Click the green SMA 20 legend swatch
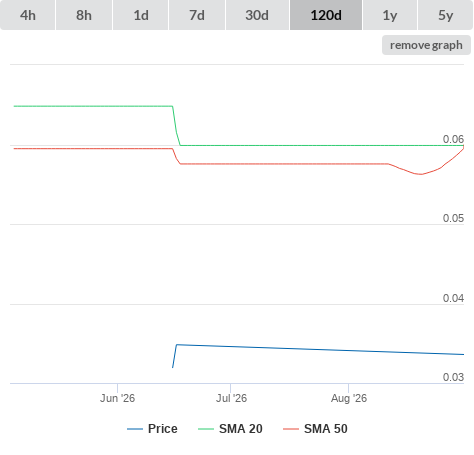The width and height of the screenshot is (474, 455). (x=206, y=429)
